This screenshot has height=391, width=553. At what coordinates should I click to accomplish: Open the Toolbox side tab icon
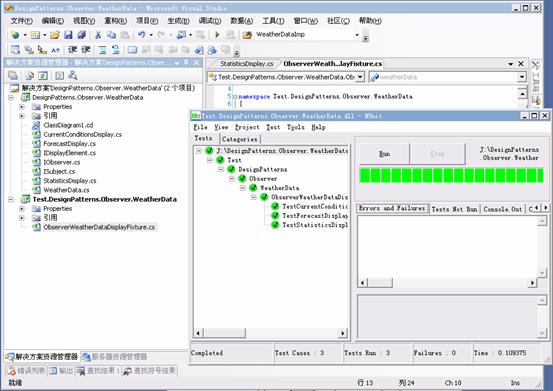click(536, 65)
